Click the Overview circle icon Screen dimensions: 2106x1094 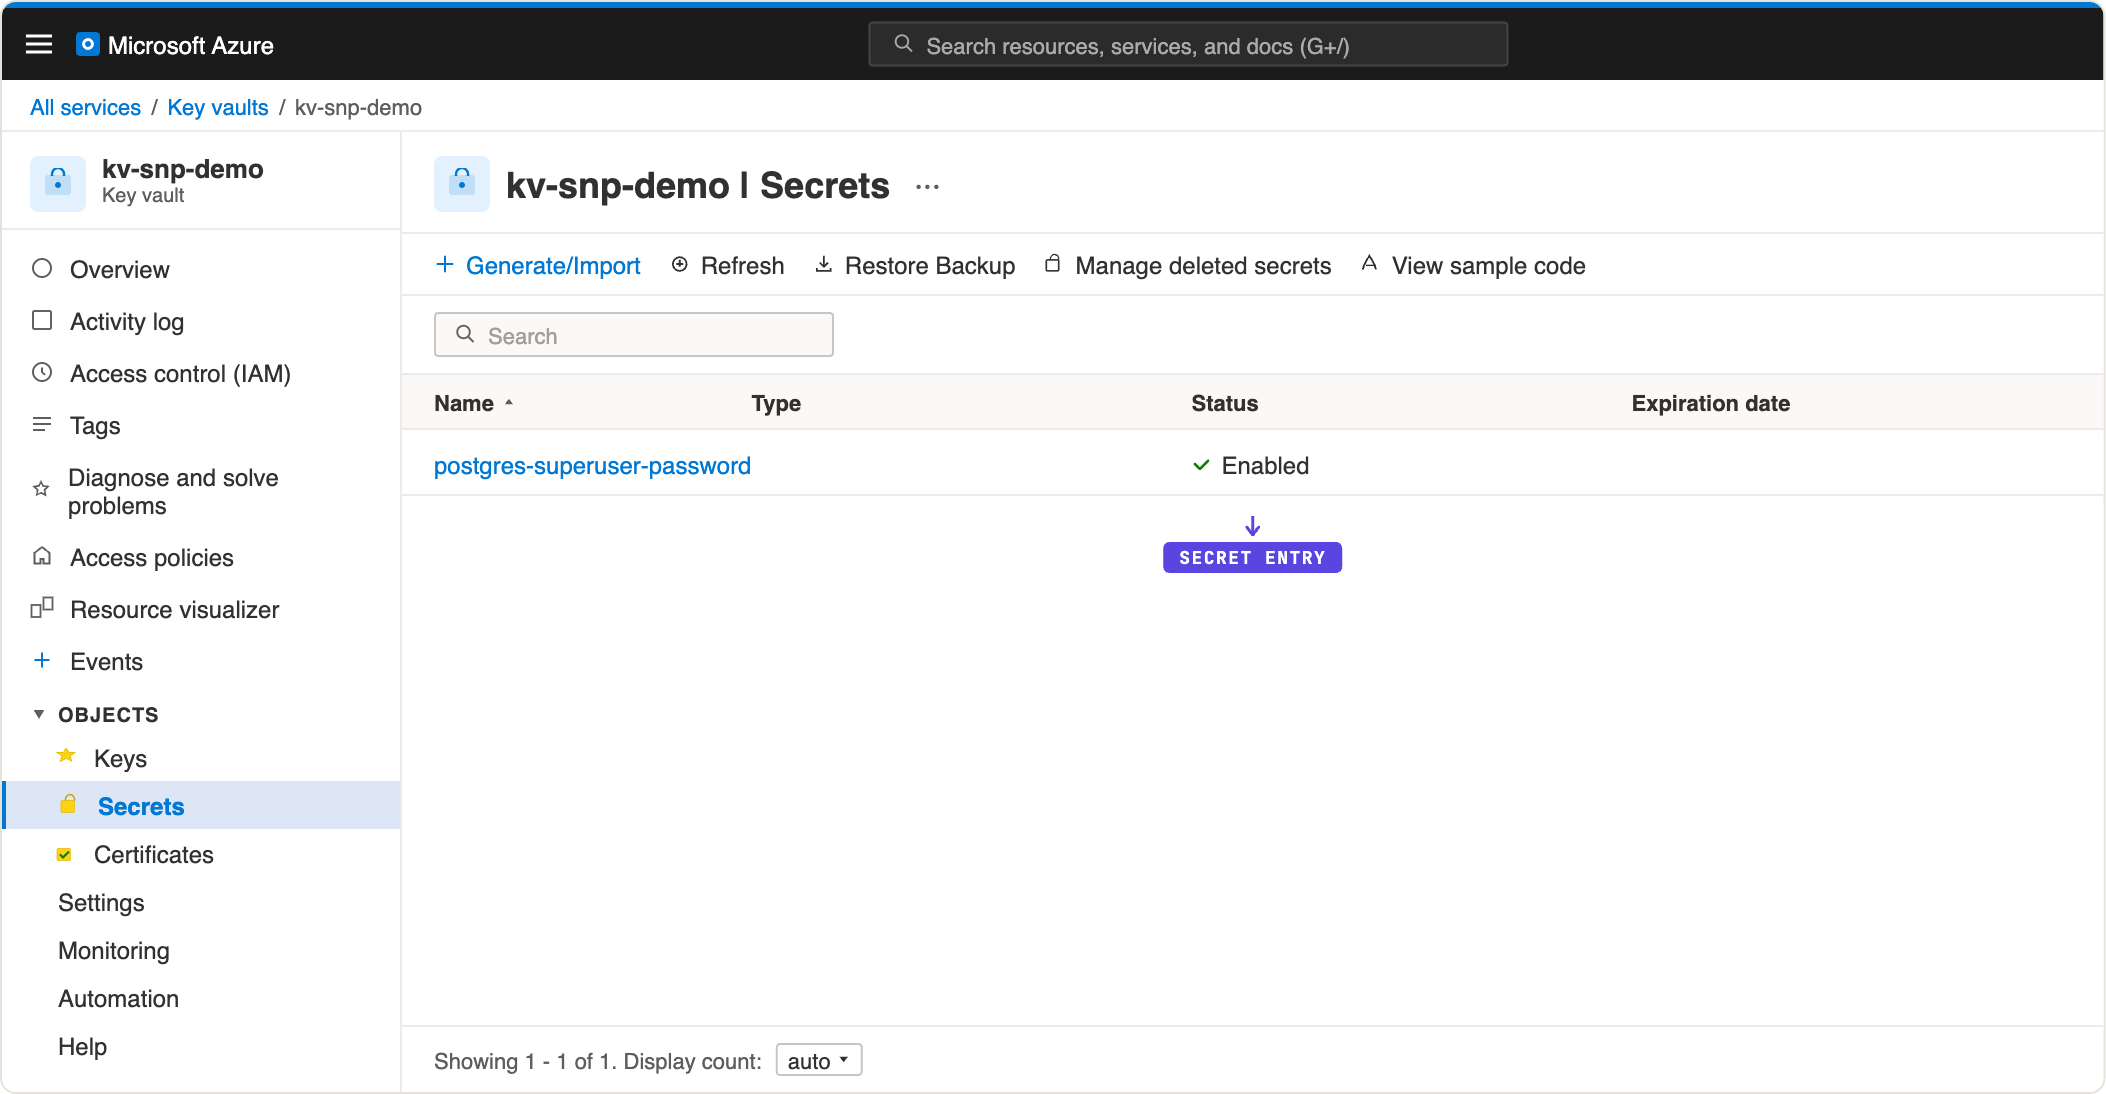pos(42,268)
